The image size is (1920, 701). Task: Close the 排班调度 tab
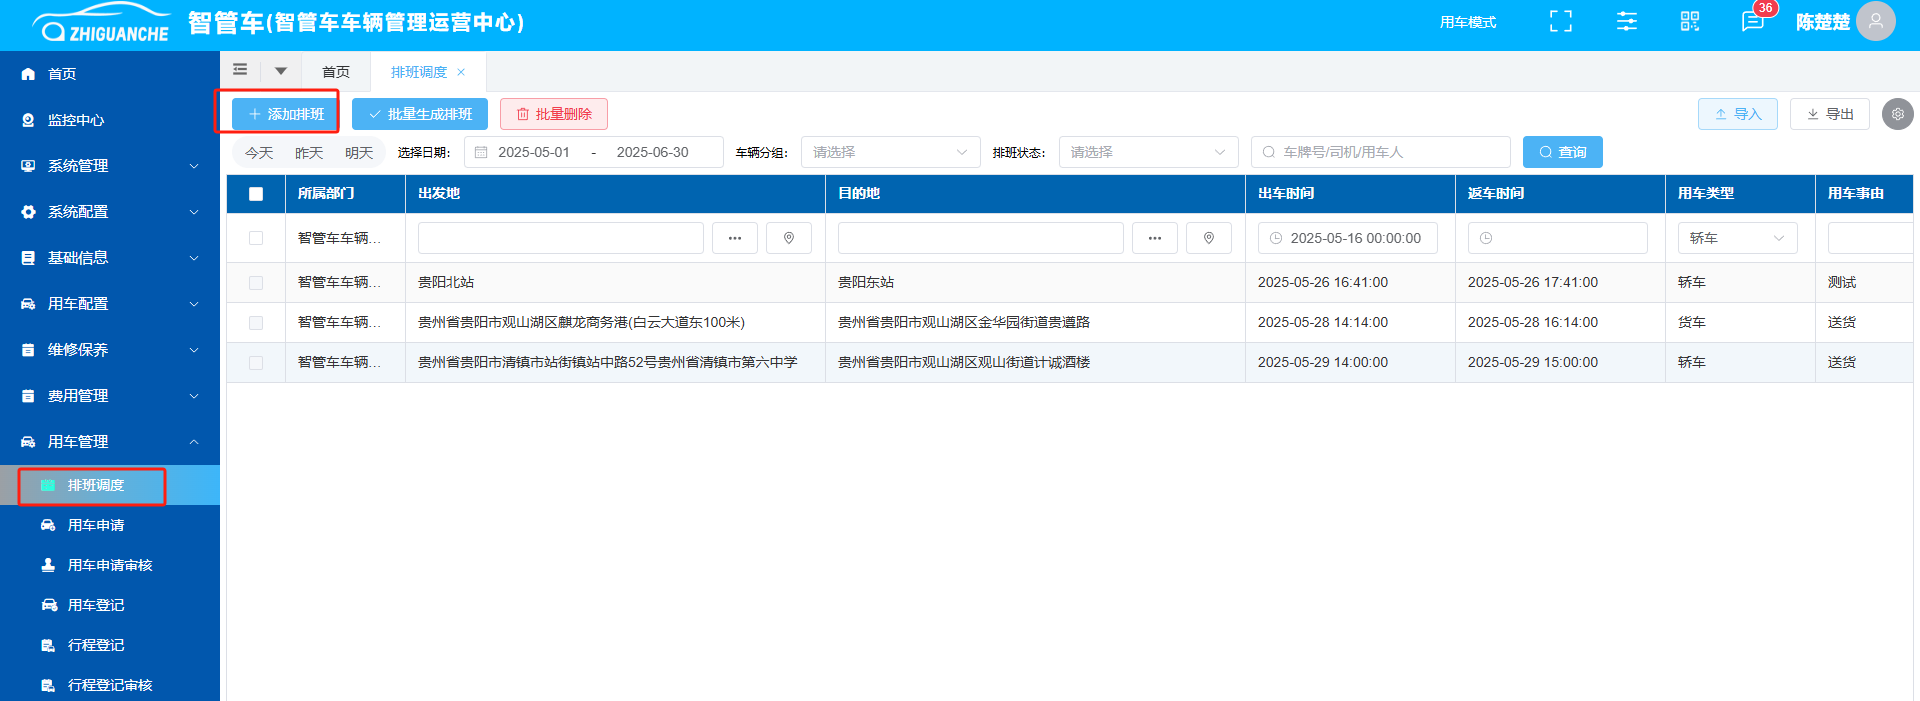coord(461,72)
